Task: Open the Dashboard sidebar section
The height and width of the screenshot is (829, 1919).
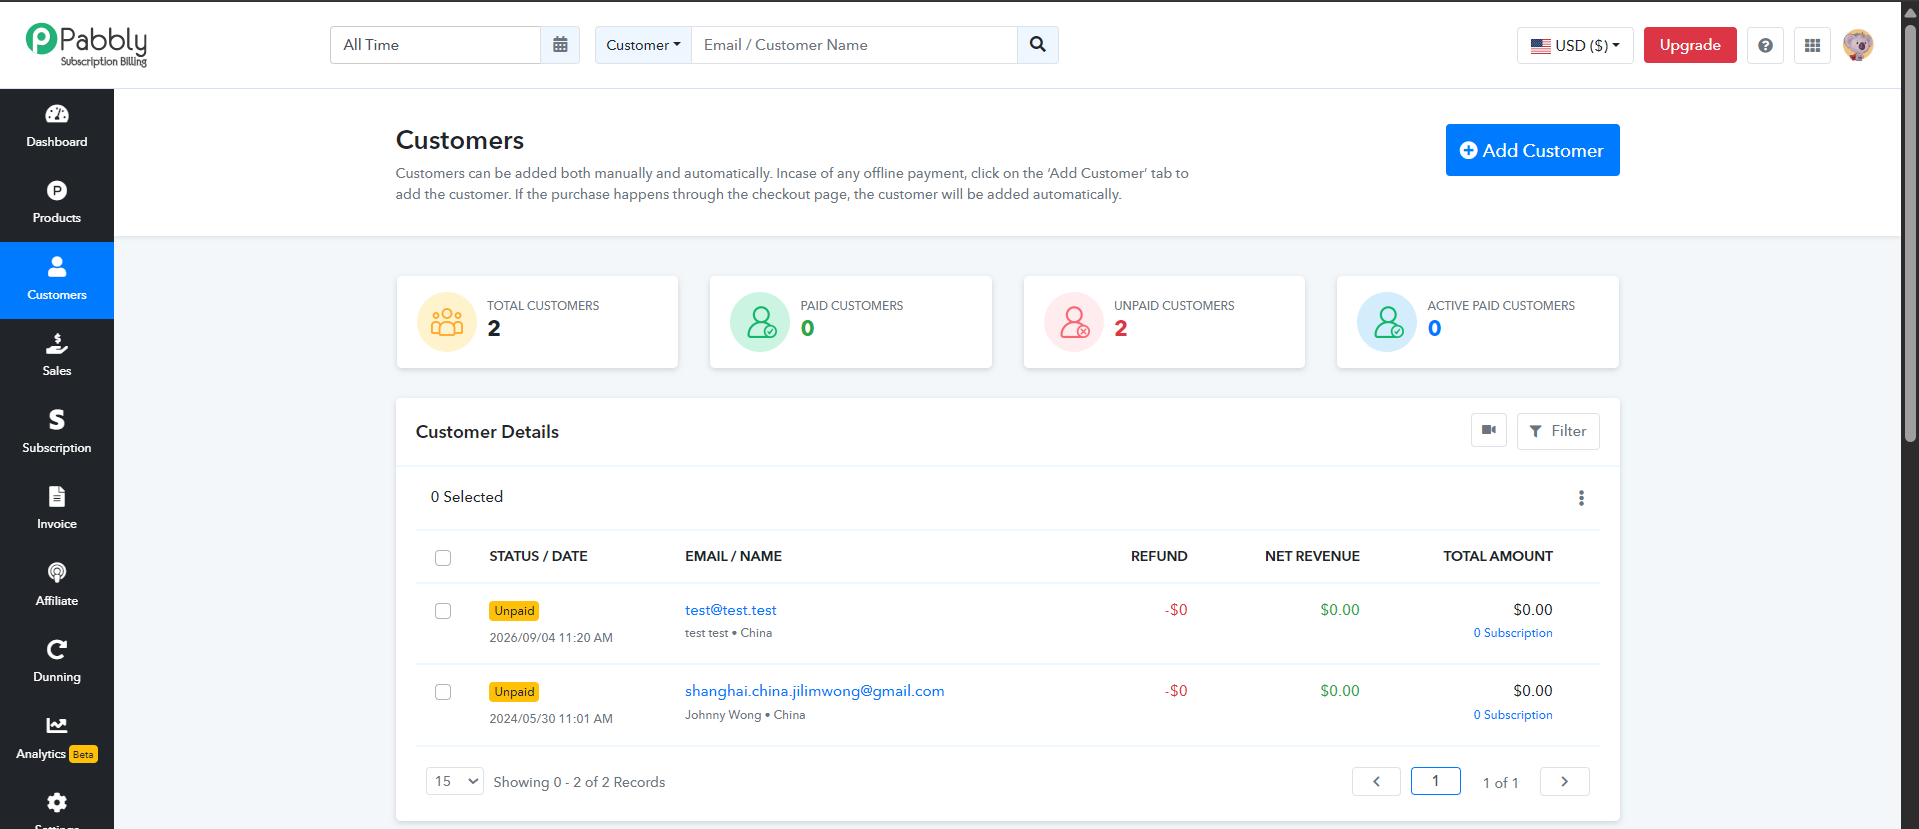Action: click(x=57, y=127)
